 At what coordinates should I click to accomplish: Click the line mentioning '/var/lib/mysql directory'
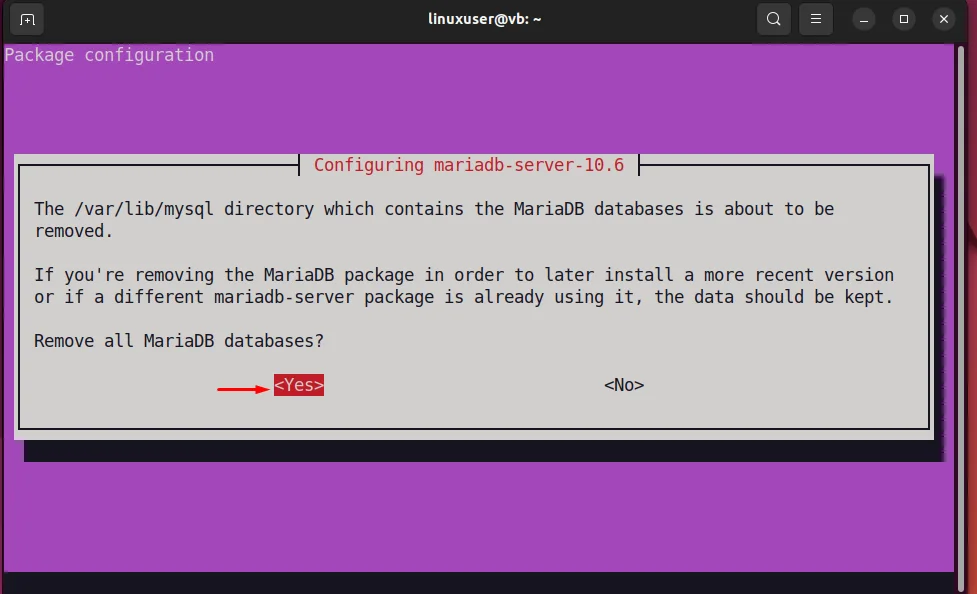(x=434, y=209)
